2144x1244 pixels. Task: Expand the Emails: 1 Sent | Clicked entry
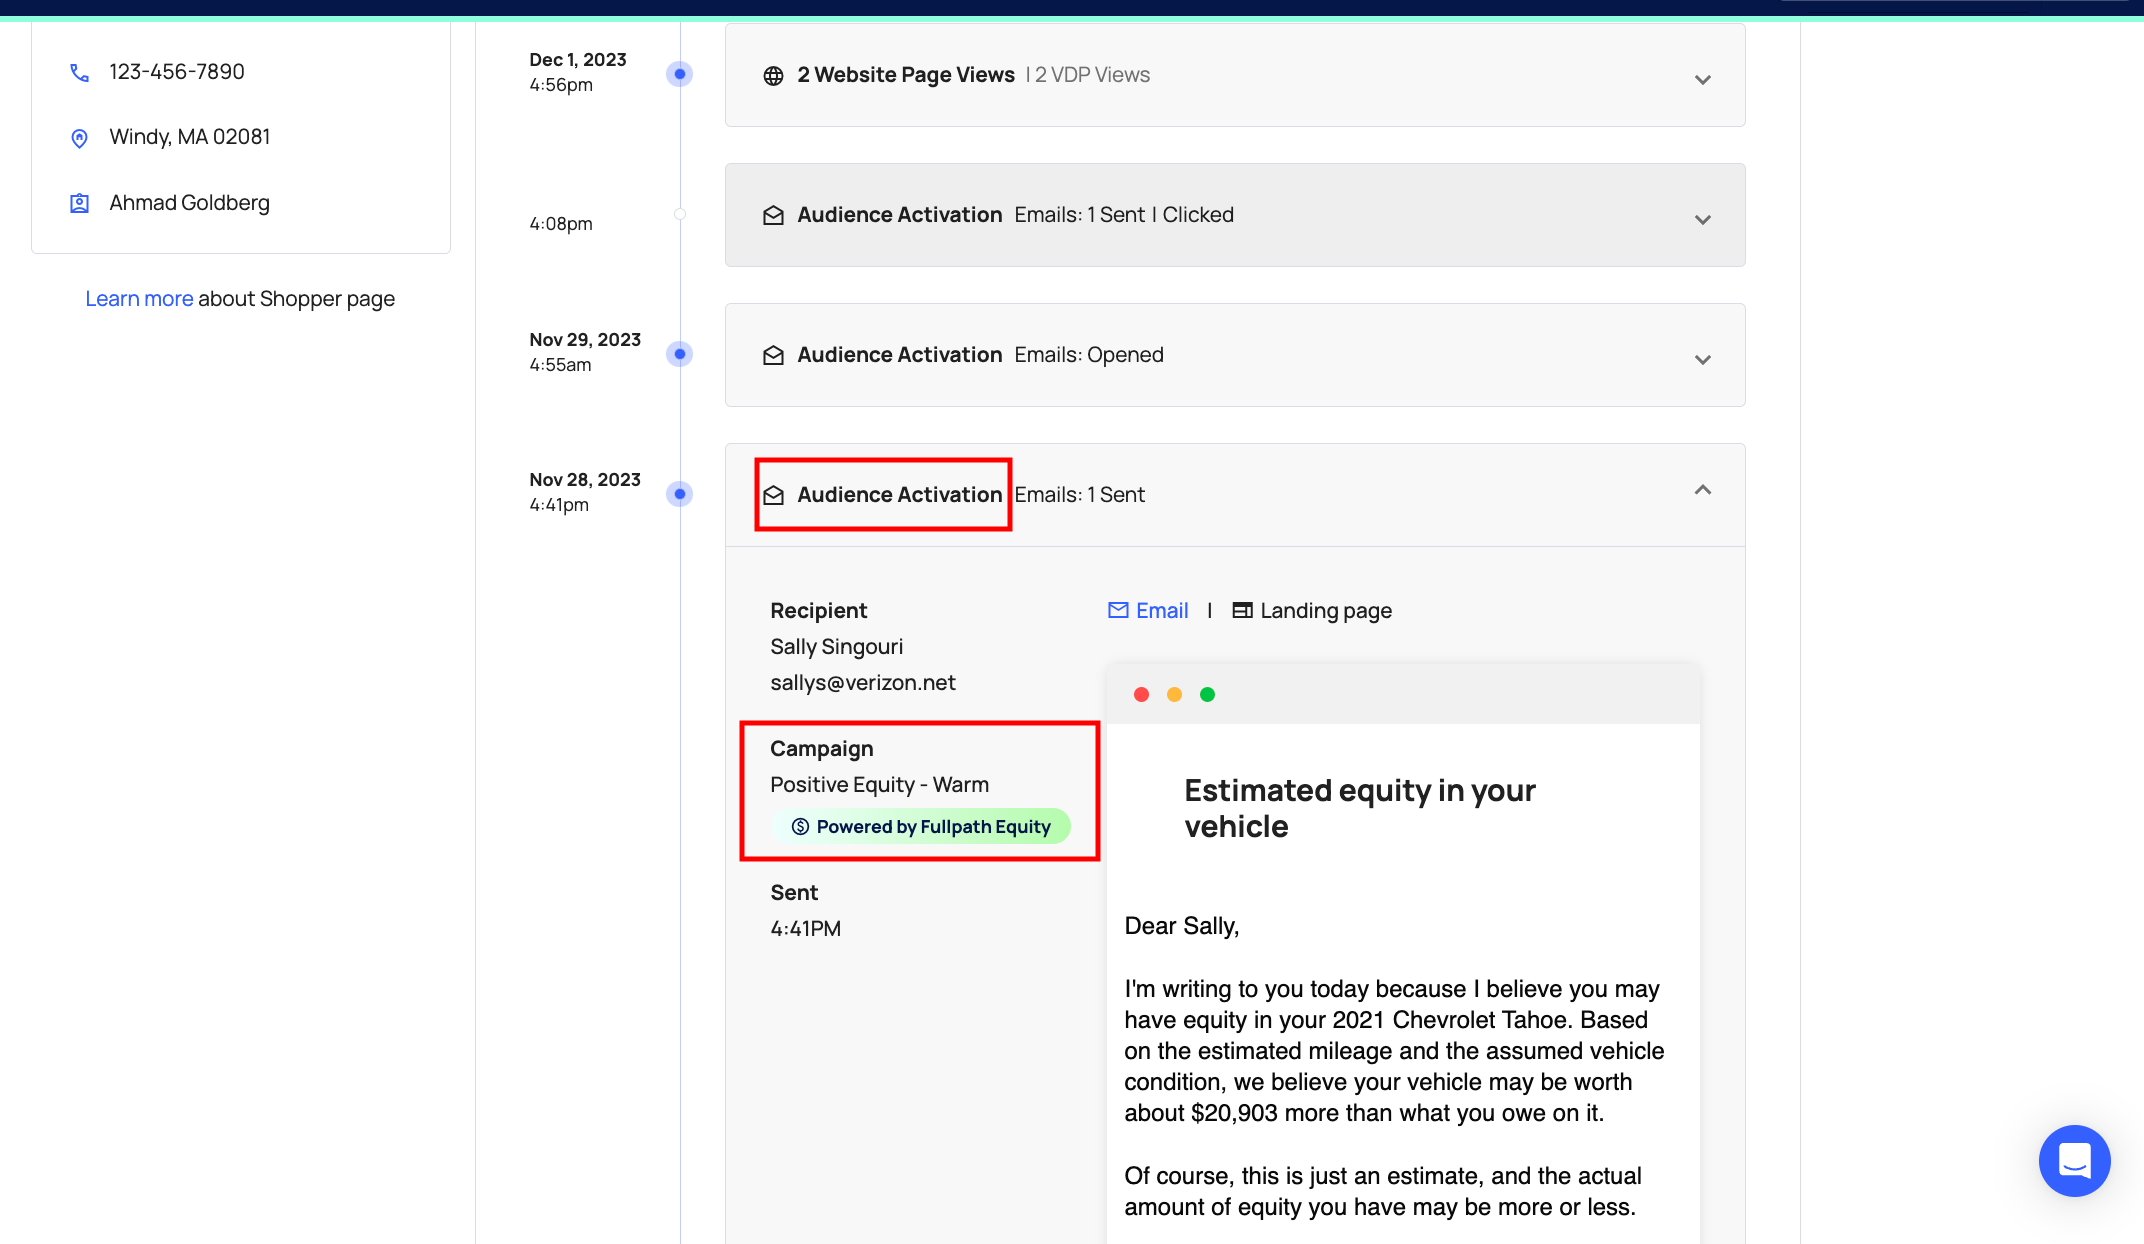1702,219
